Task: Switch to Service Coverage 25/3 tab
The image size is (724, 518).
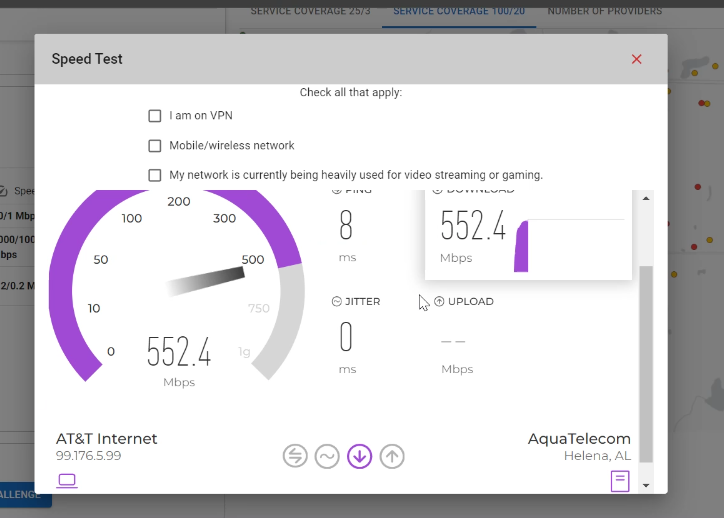Action: (310, 11)
